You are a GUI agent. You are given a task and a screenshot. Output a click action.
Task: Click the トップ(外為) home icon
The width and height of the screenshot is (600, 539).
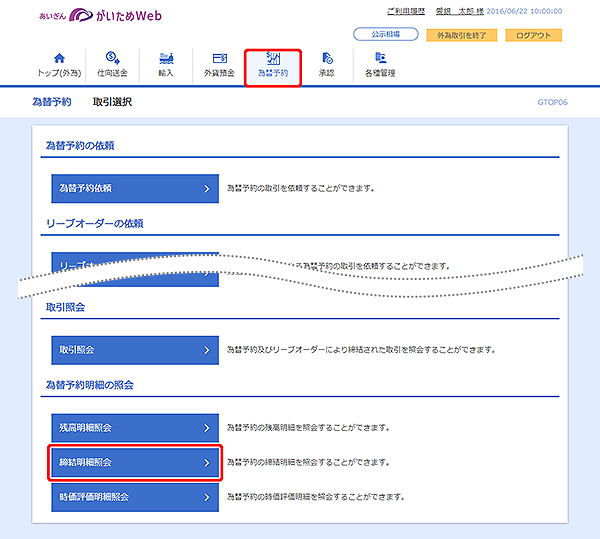pos(59,58)
